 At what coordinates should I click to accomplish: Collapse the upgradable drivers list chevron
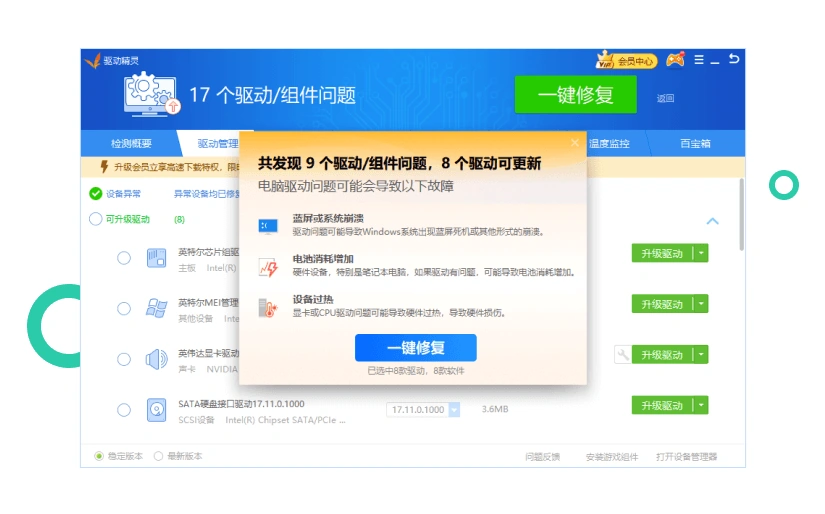click(x=712, y=221)
